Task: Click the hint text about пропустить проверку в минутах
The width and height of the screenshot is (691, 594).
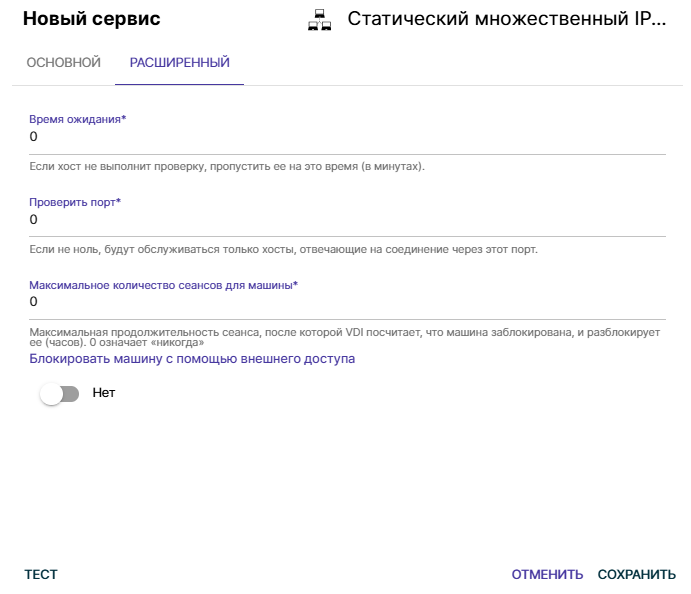Action: click(x=227, y=167)
